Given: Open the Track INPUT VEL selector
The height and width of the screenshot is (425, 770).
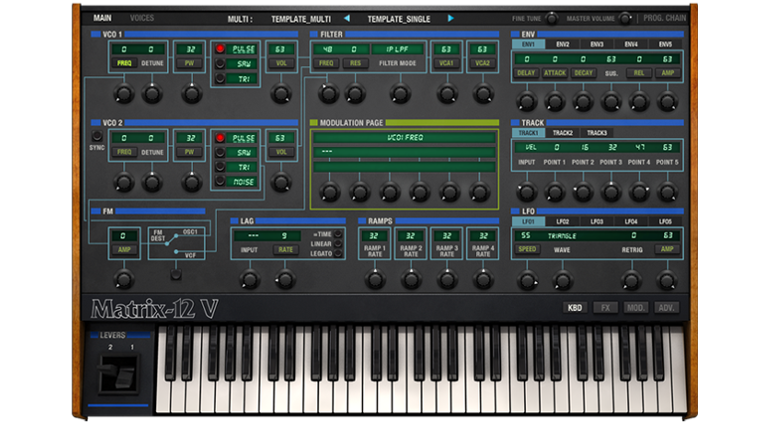Looking at the screenshot, I should (531, 147).
